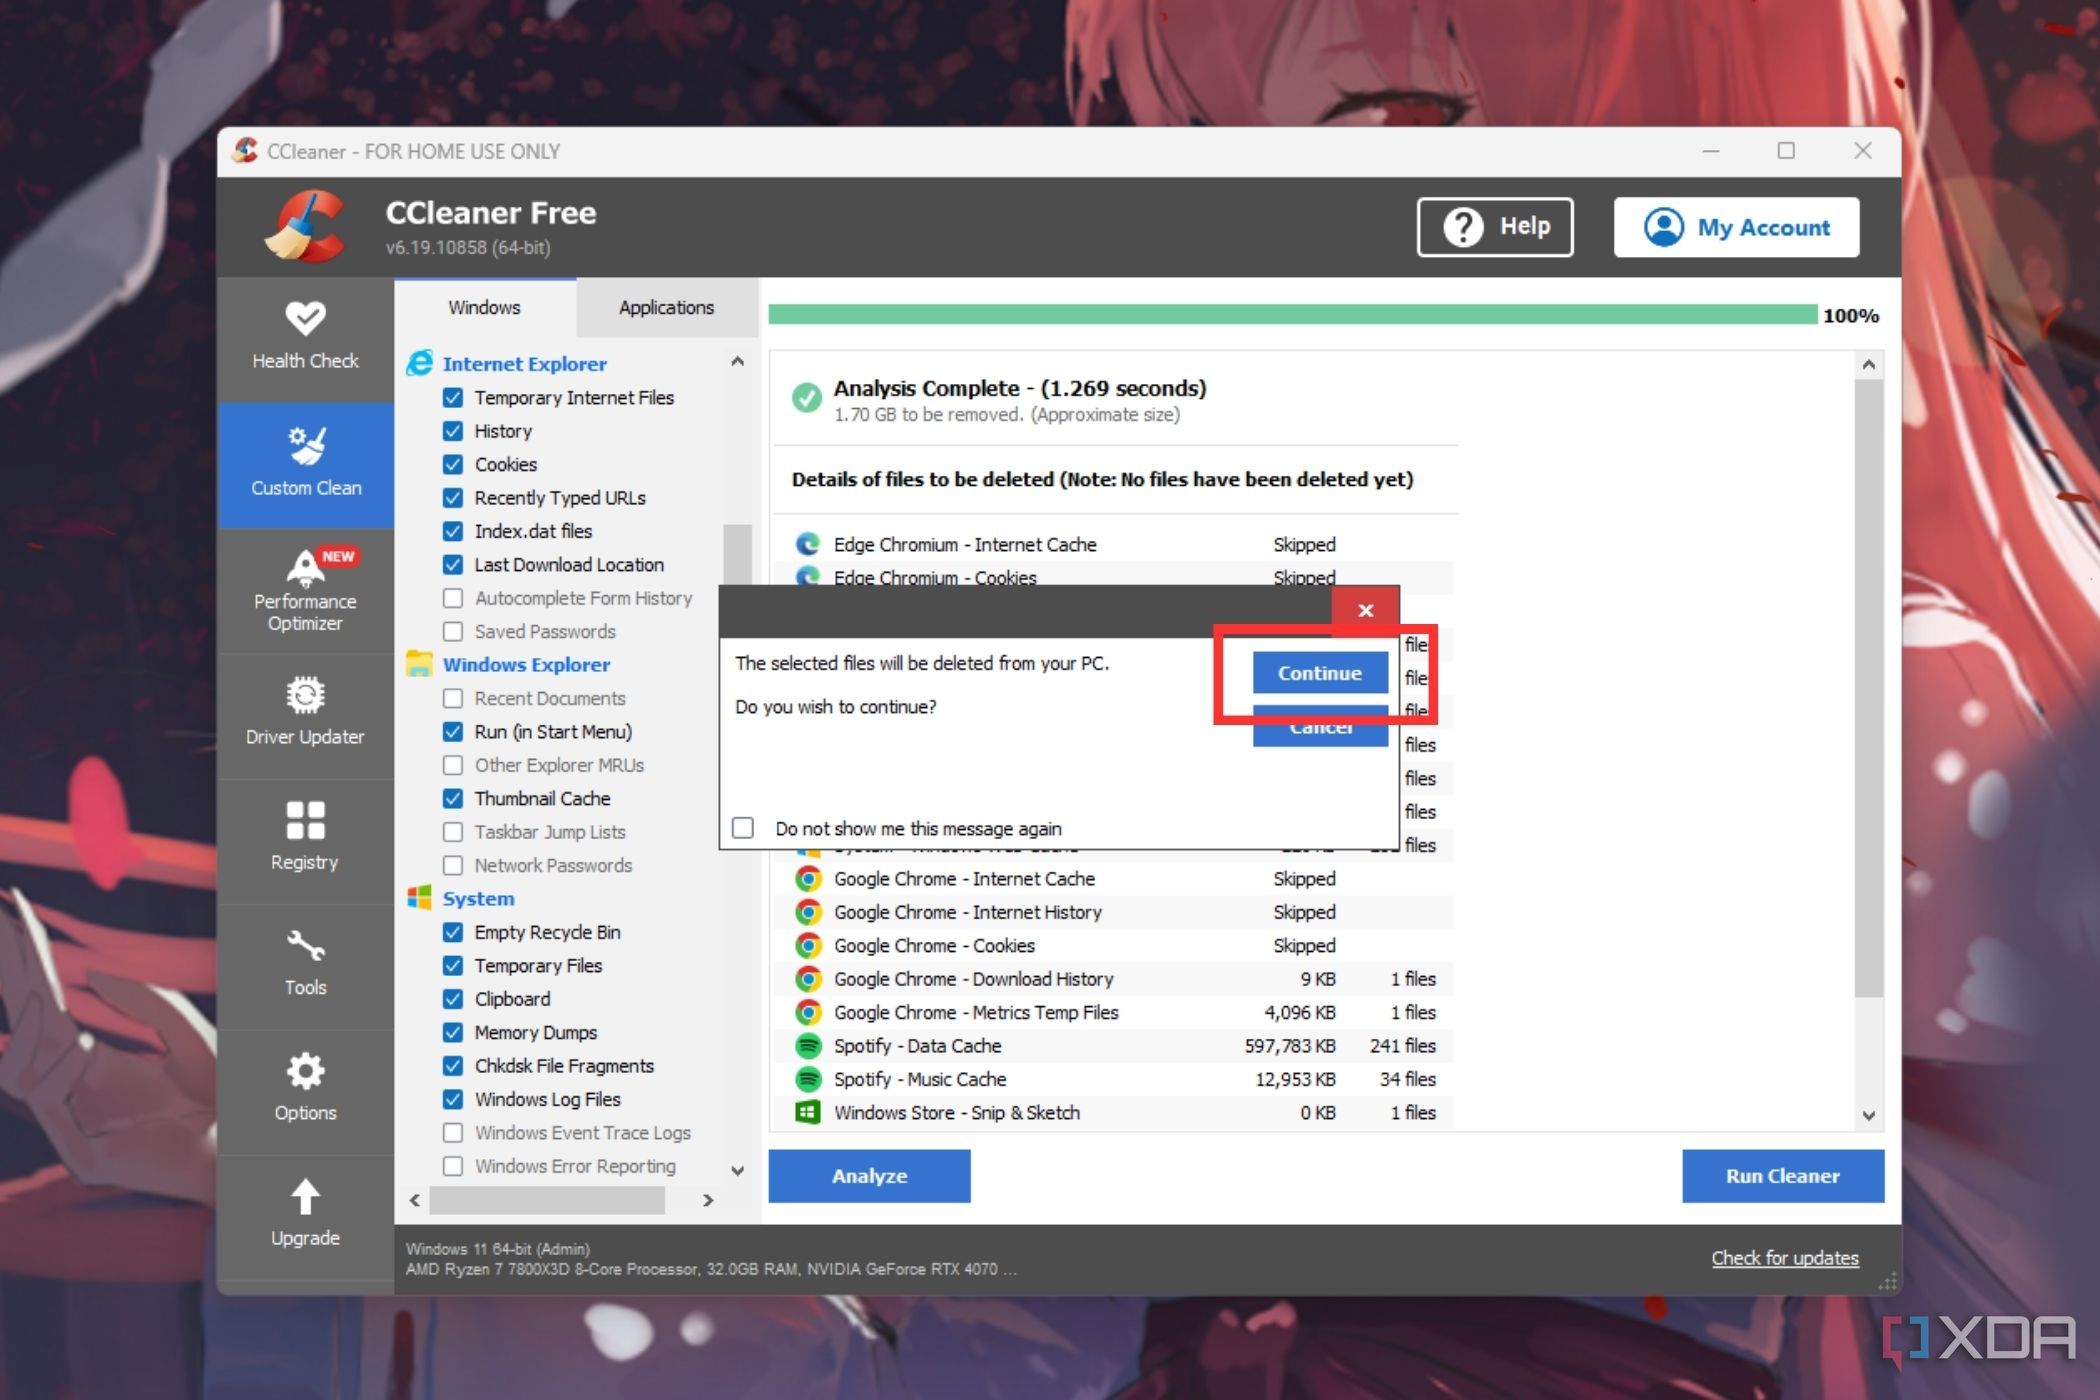The height and width of the screenshot is (1400, 2100).
Task: Collapse the System section header
Action: 478,898
